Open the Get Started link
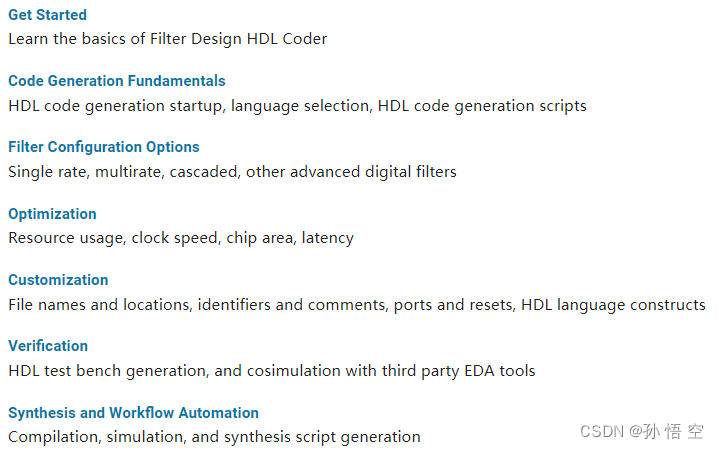This screenshot has width=719, height=449. tap(47, 15)
